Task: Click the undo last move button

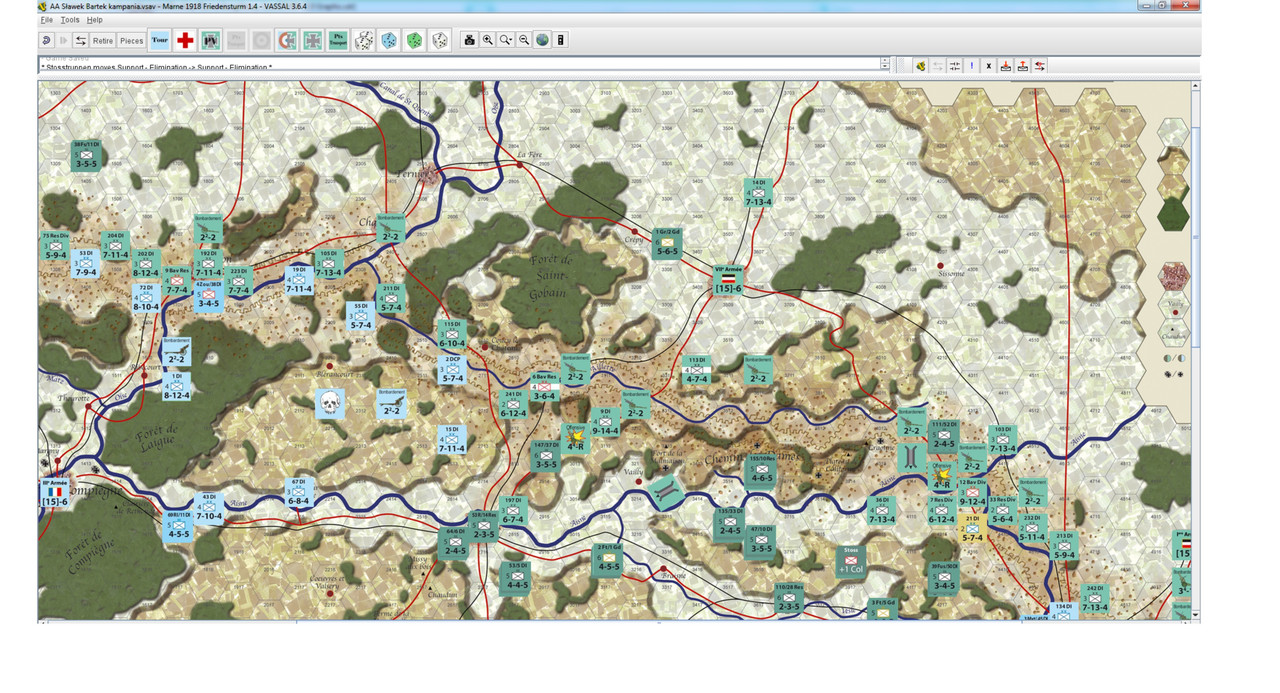Action: coord(47,41)
